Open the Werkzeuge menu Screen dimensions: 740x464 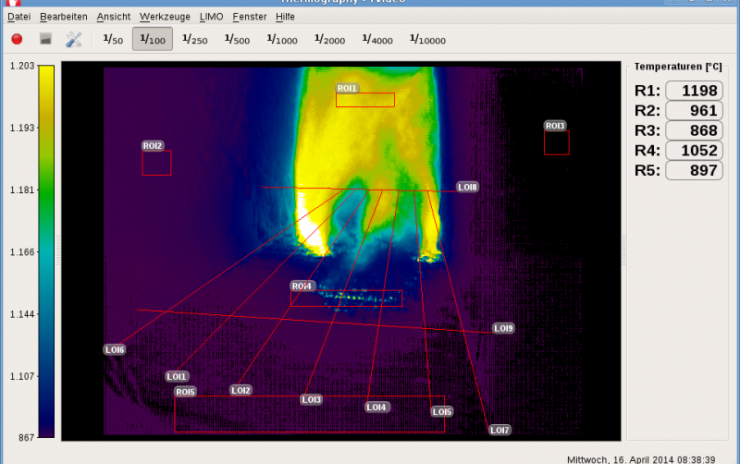point(165,17)
